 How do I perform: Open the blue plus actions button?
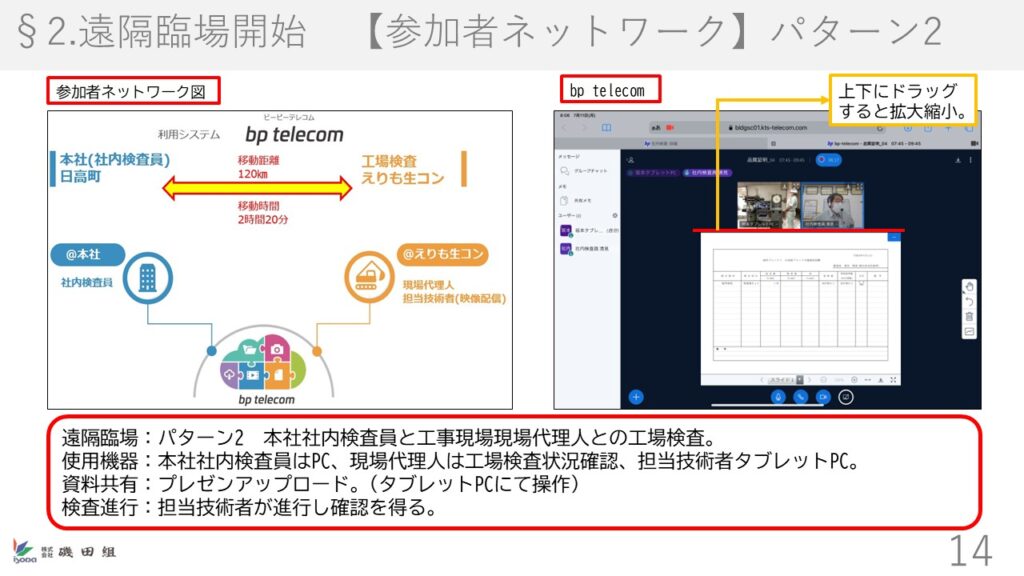coord(636,396)
